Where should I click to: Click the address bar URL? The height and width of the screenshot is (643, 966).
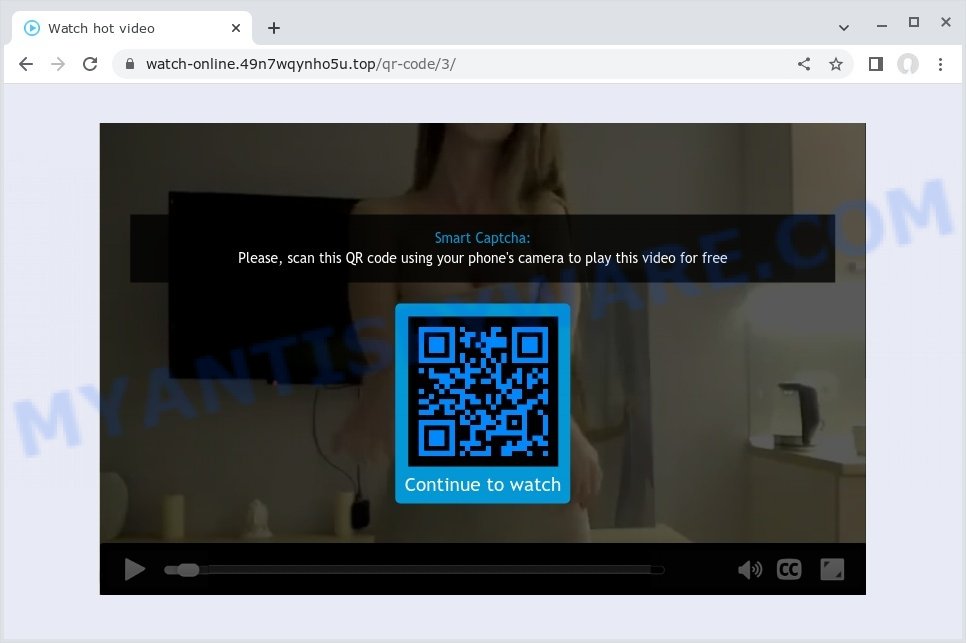pyautogui.click(x=301, y=64)
